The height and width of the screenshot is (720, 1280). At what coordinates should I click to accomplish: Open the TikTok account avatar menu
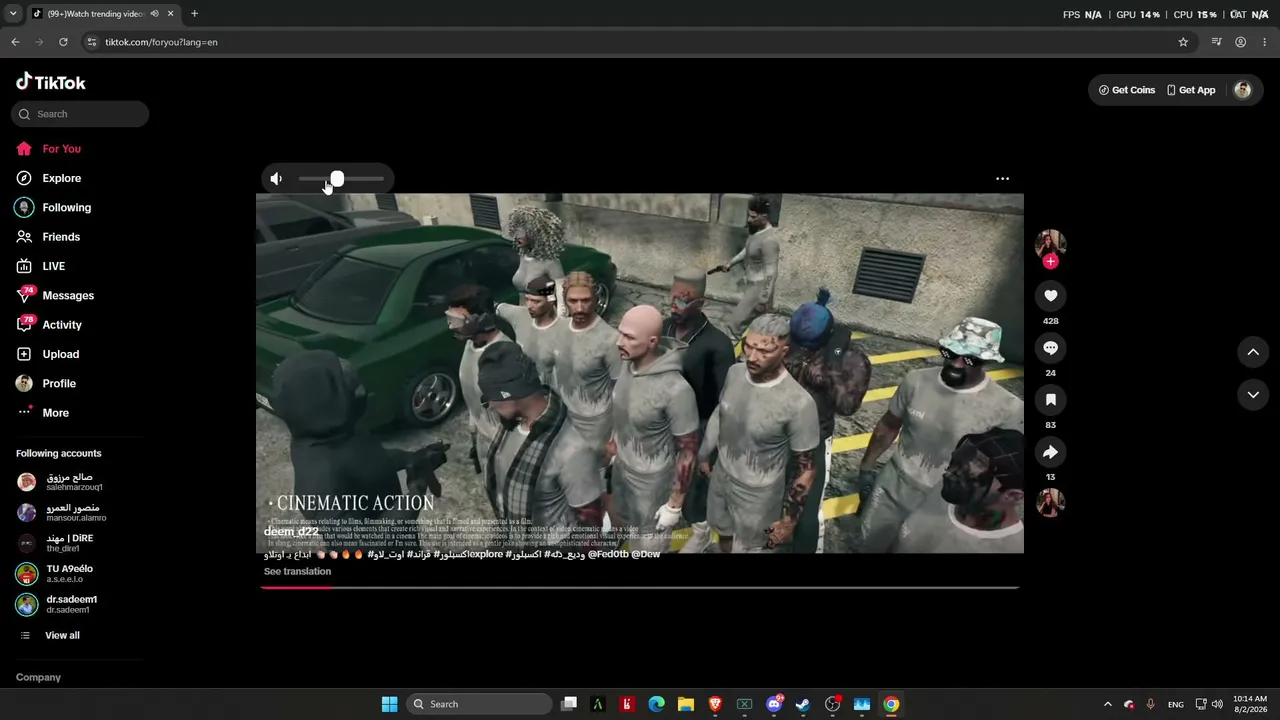[1243, 90]
